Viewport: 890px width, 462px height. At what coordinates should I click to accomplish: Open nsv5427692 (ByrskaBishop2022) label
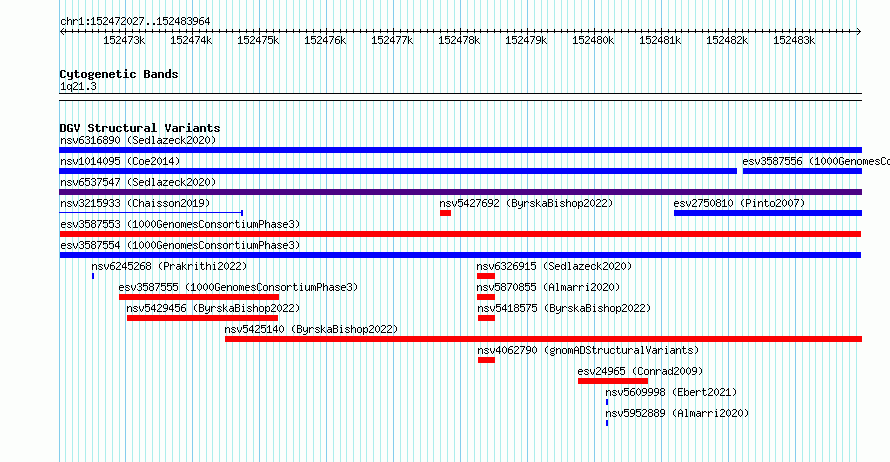(526, 203)
